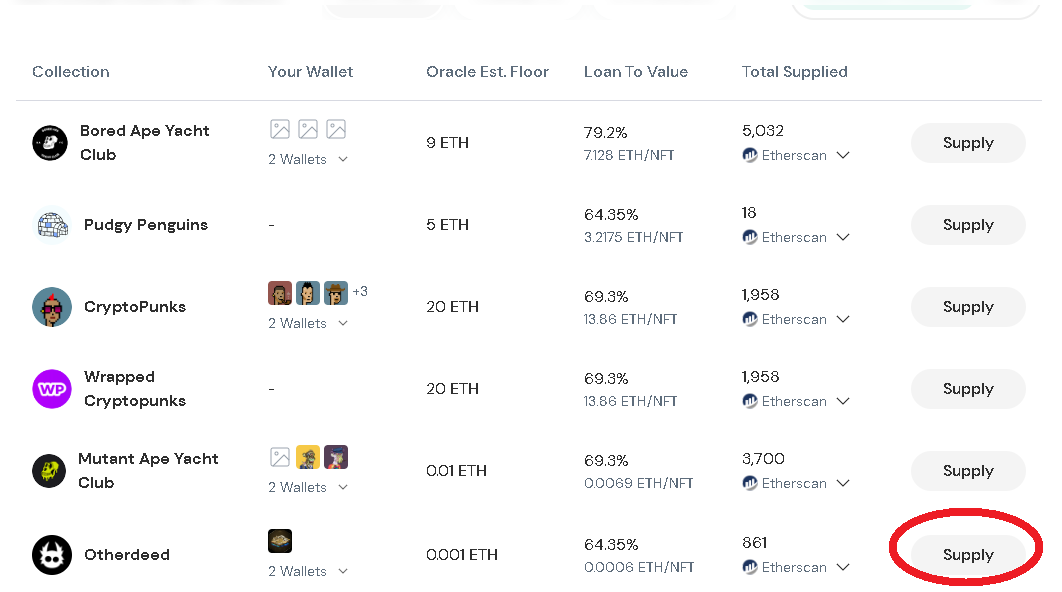Supply a Bored Ape Yacht Club NFT
The height and width of the screenshot is (592, 1062).
point(968,143)
